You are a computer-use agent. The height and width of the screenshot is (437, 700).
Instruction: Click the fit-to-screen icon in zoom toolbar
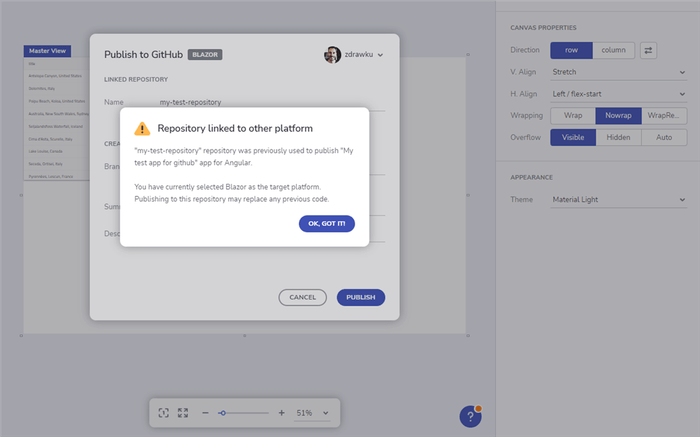(x=165, y=413)
